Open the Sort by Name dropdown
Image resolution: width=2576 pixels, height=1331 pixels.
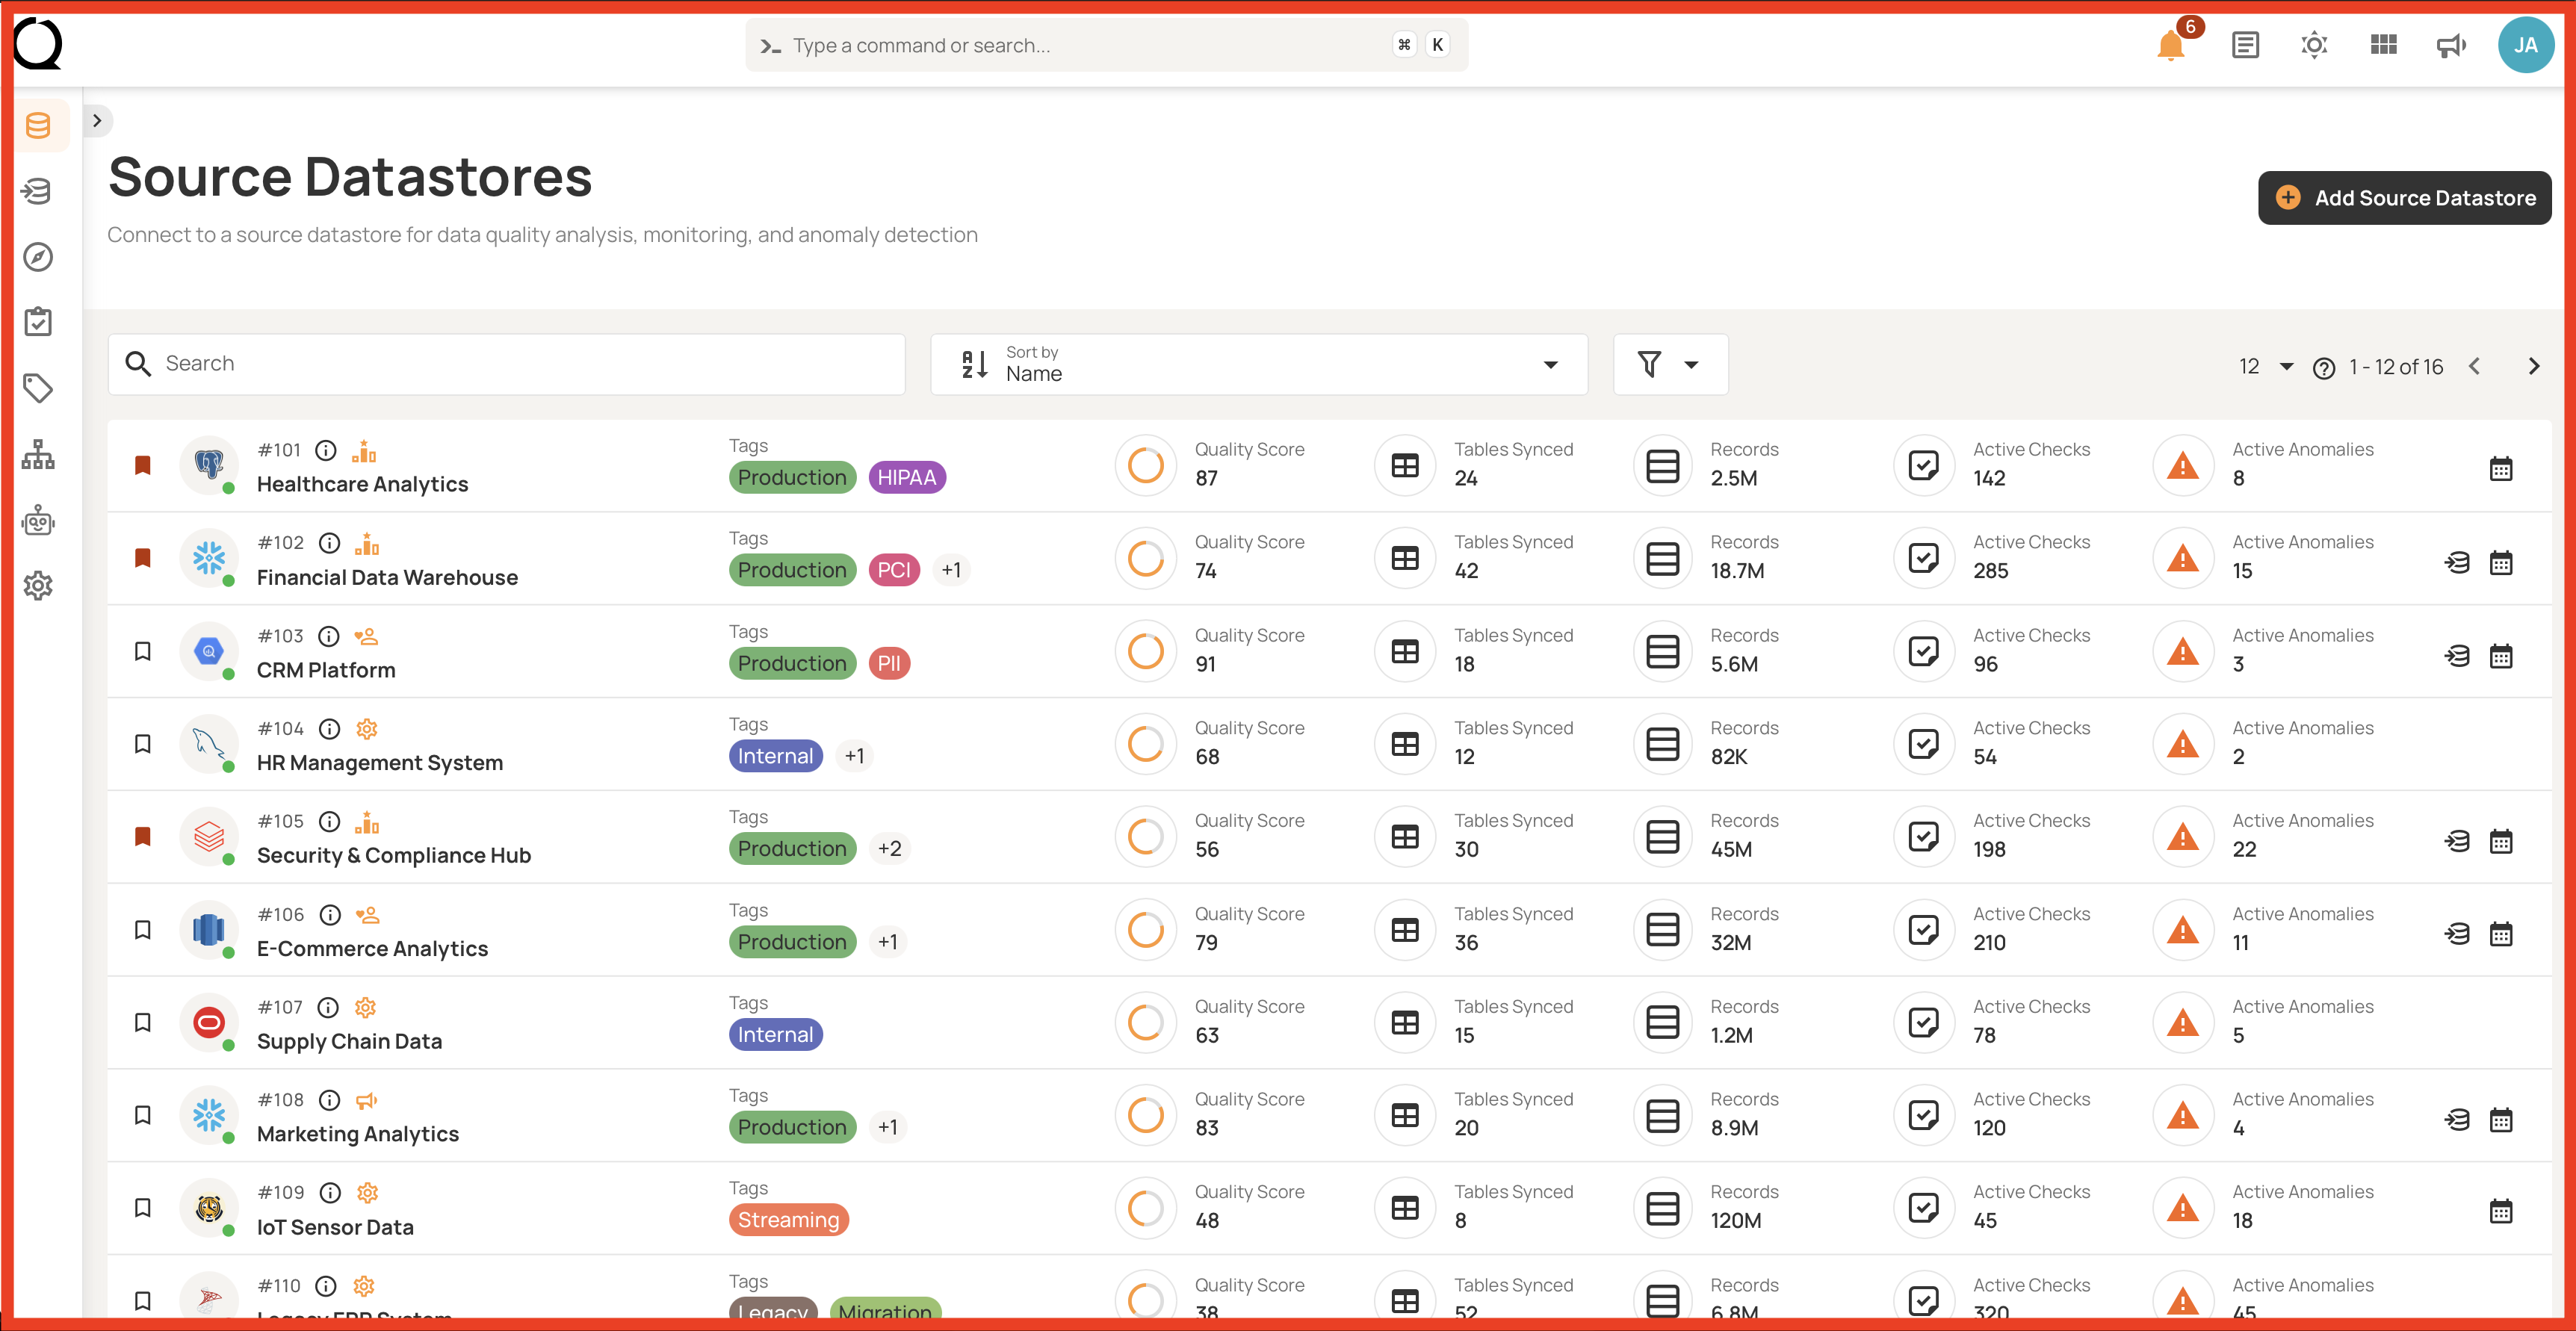coord(1258,364)
